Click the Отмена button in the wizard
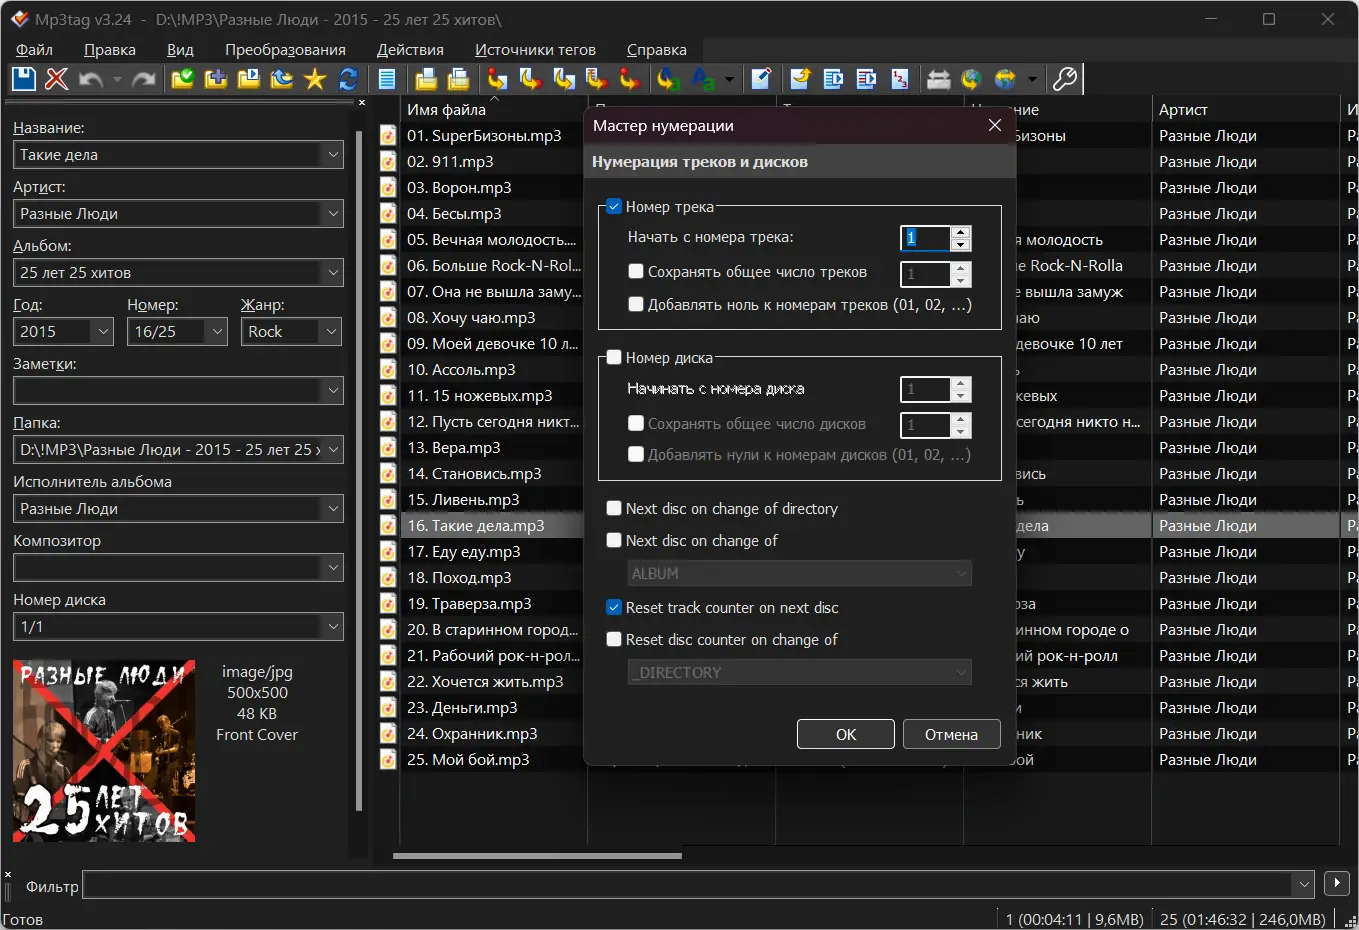 point(951,733)
